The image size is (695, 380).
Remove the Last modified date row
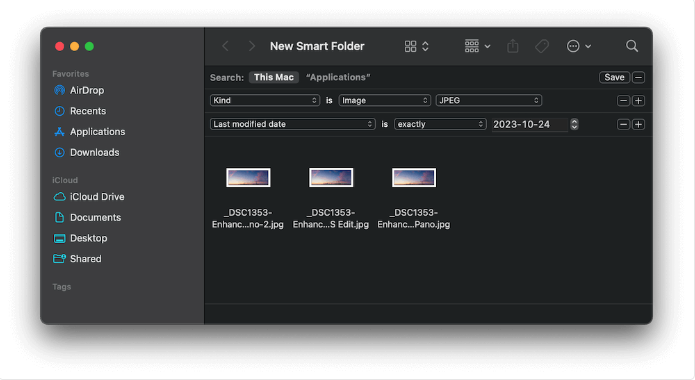(x=623, y=125)
